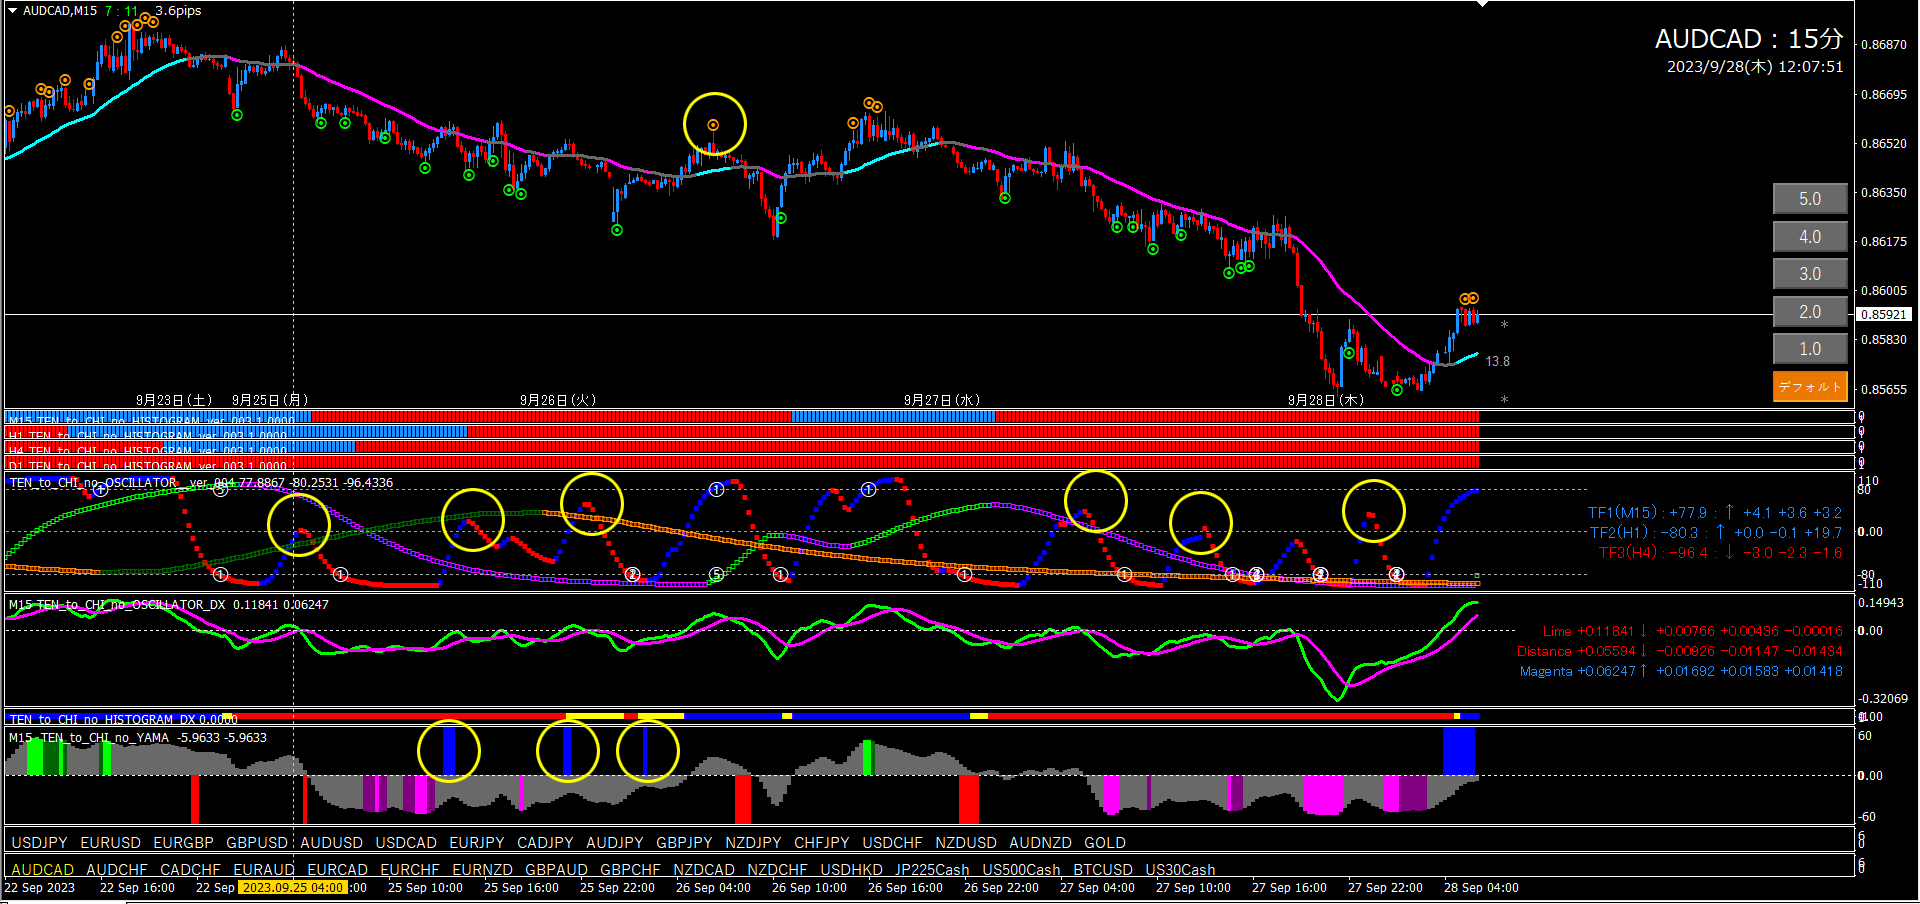
Task: Switch chart to JP225Cash symbol
Action: point(932,870)
